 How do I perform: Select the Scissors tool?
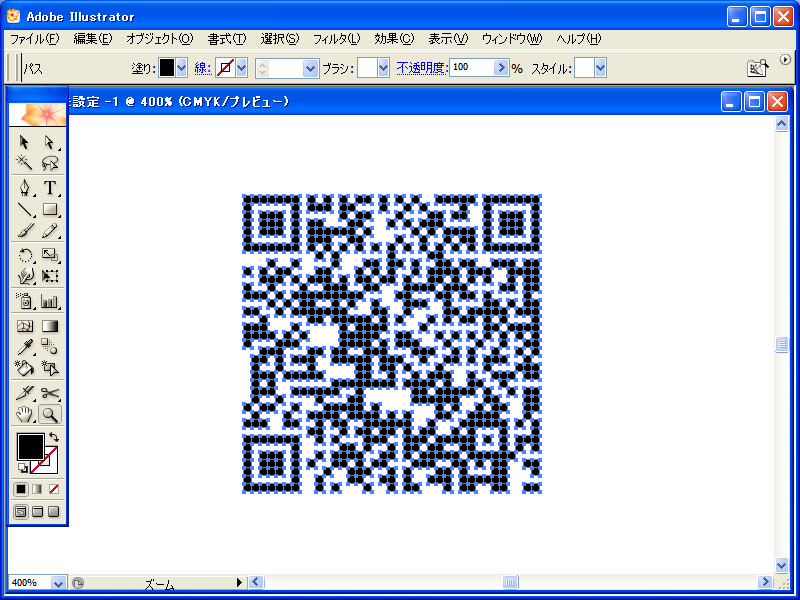point(49,393)
